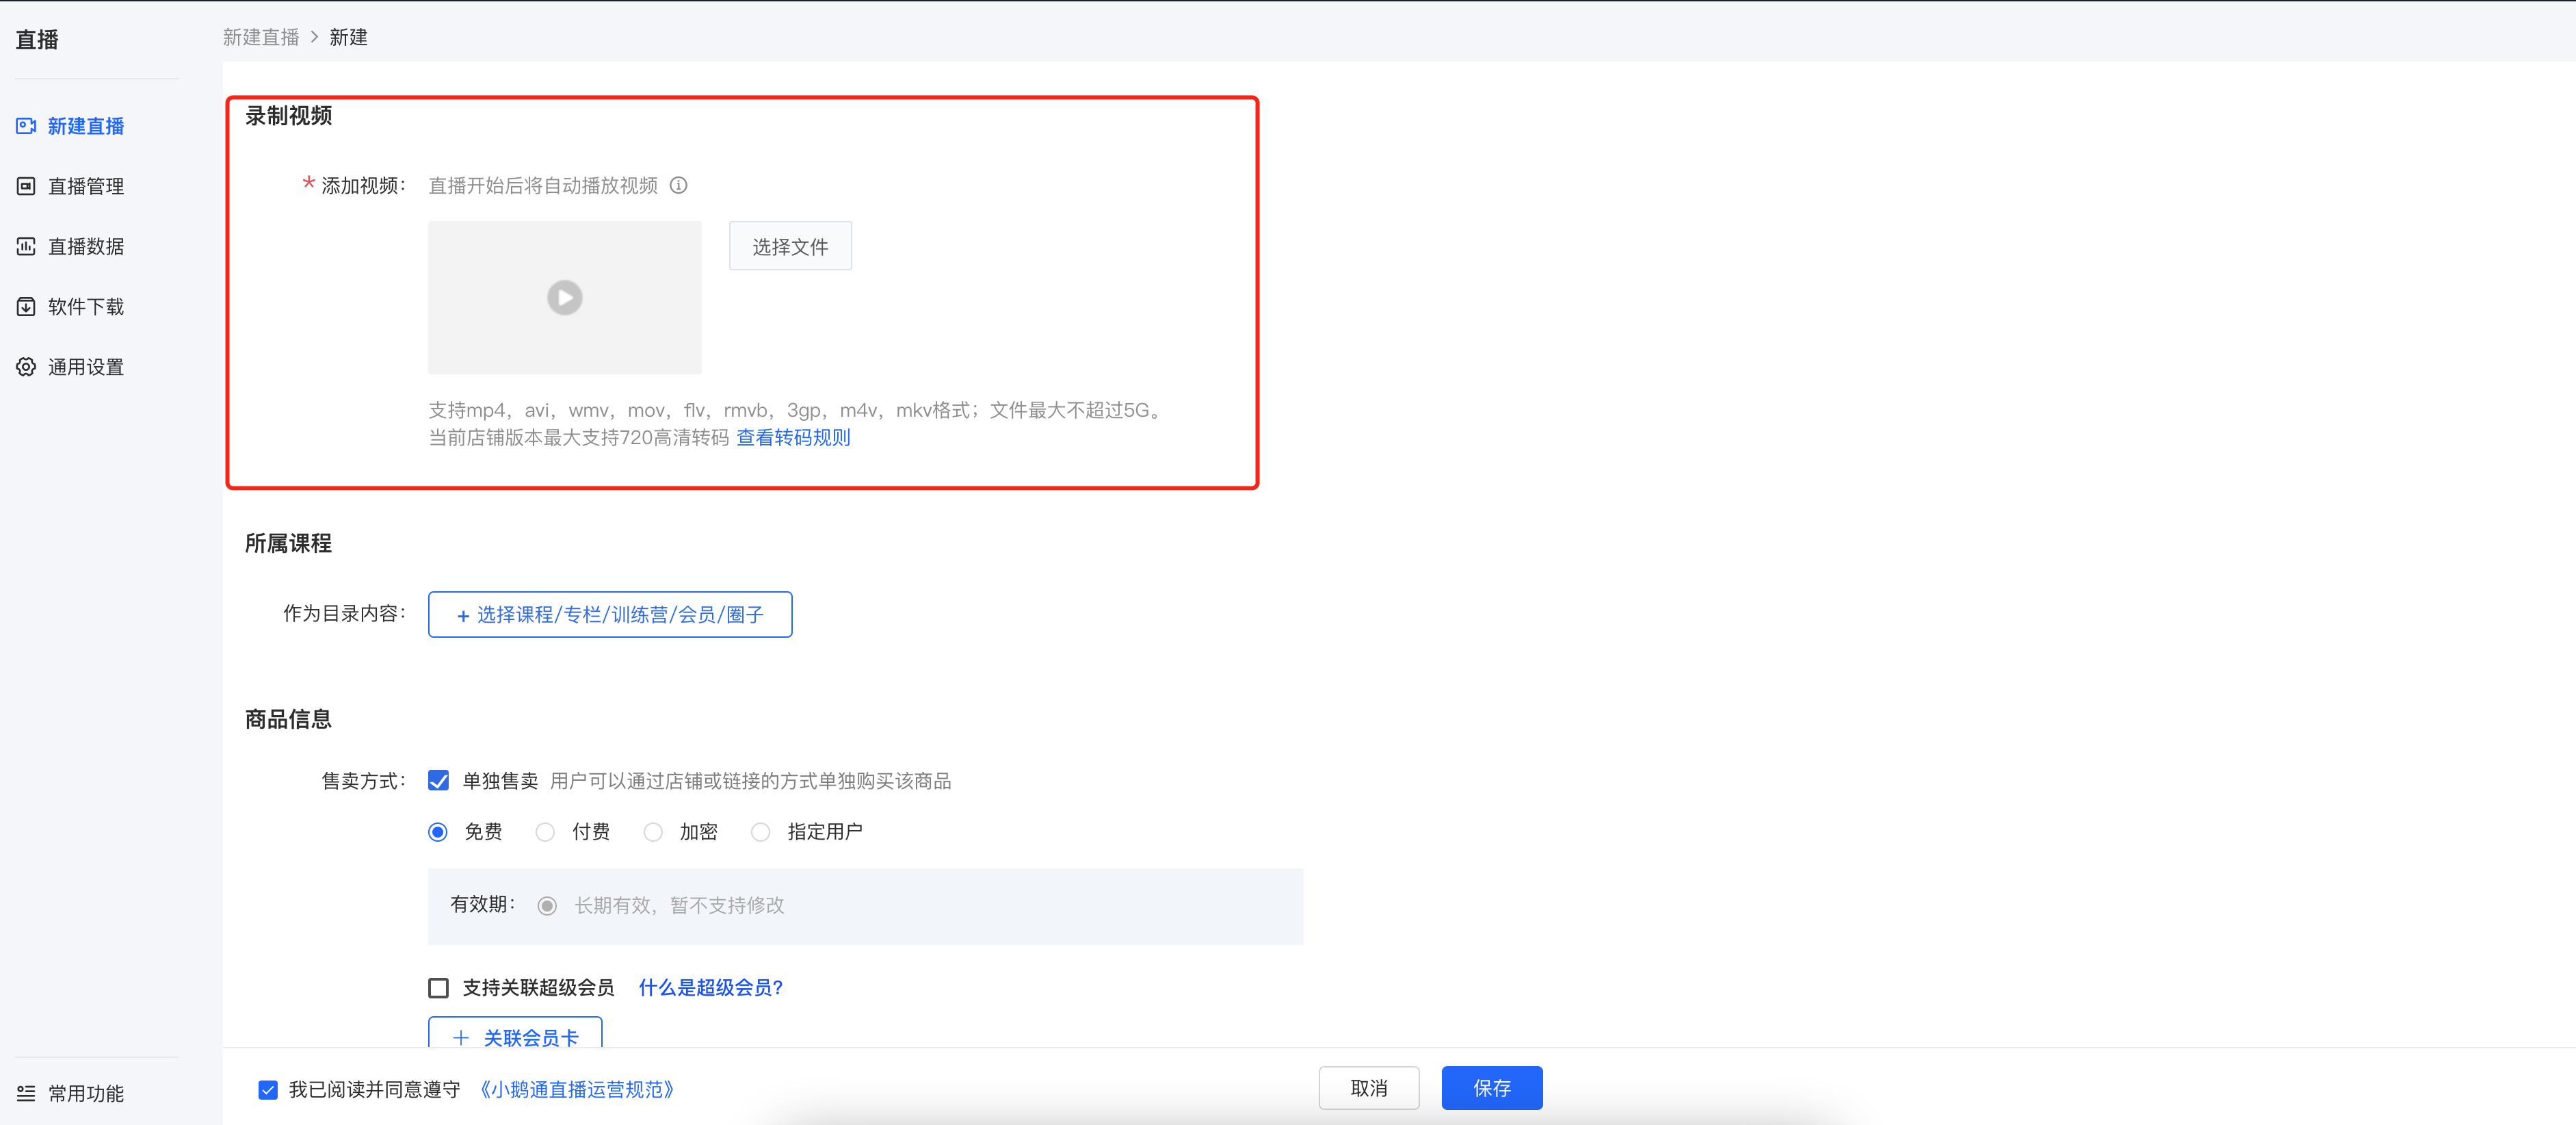This screenshot has height=1125, width=2576.
Task: Select the 加密 radio option
Action: (653, 832)
